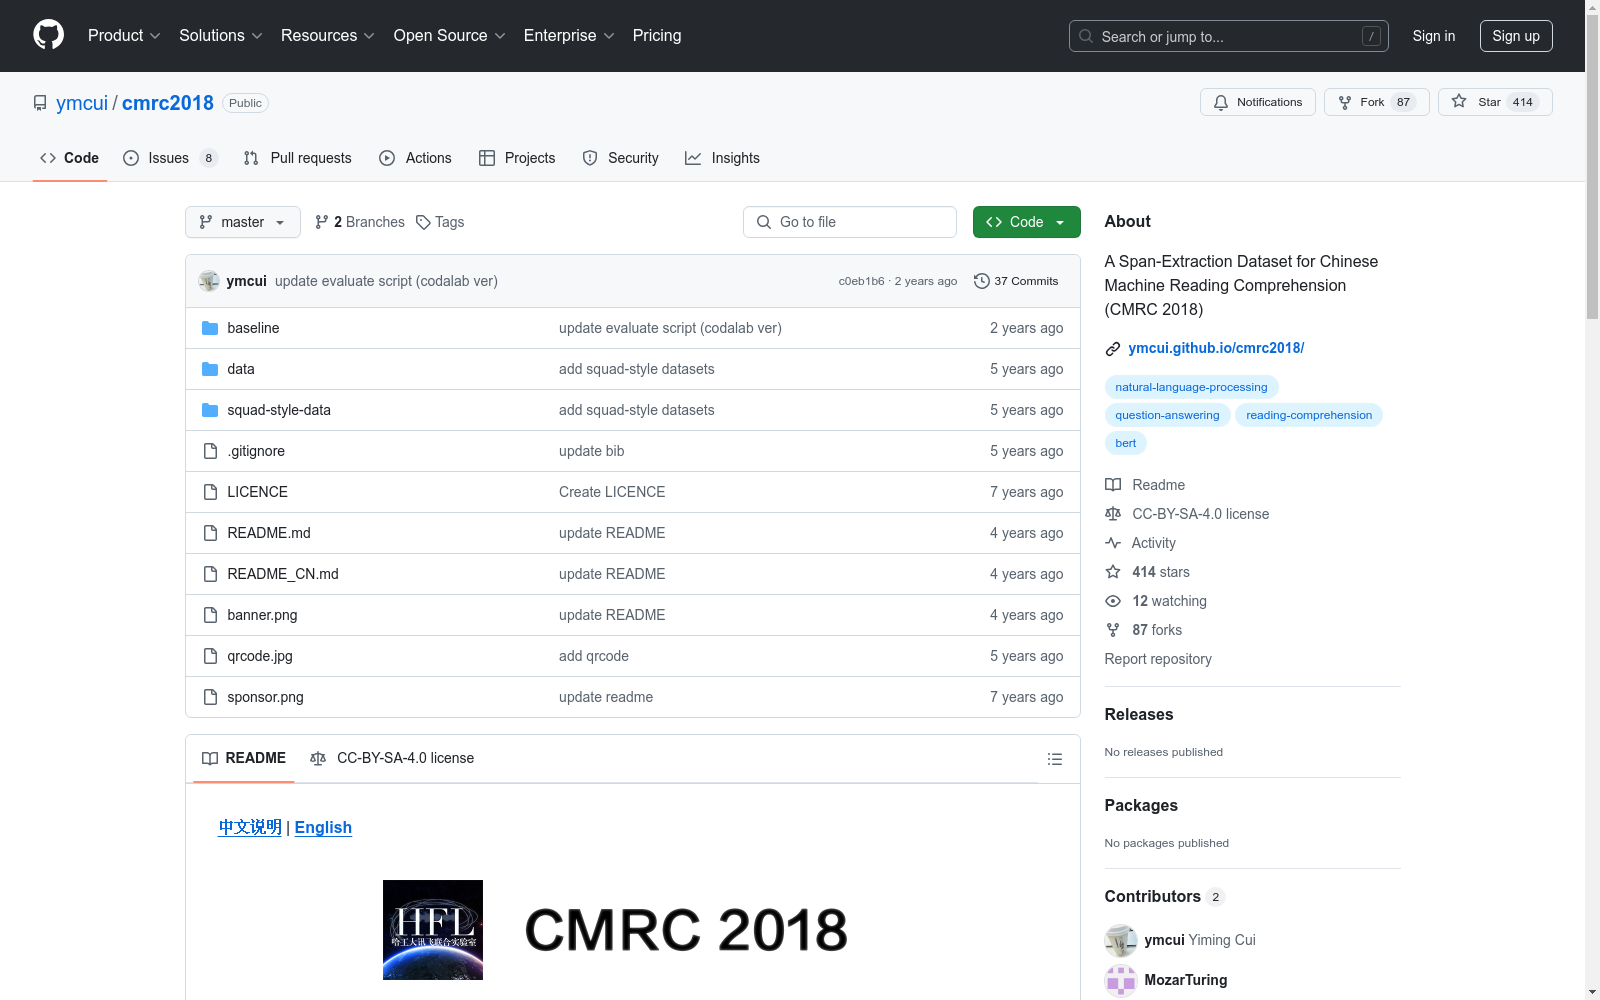Click the Notifications bell button

click(x=1258, y=102)
